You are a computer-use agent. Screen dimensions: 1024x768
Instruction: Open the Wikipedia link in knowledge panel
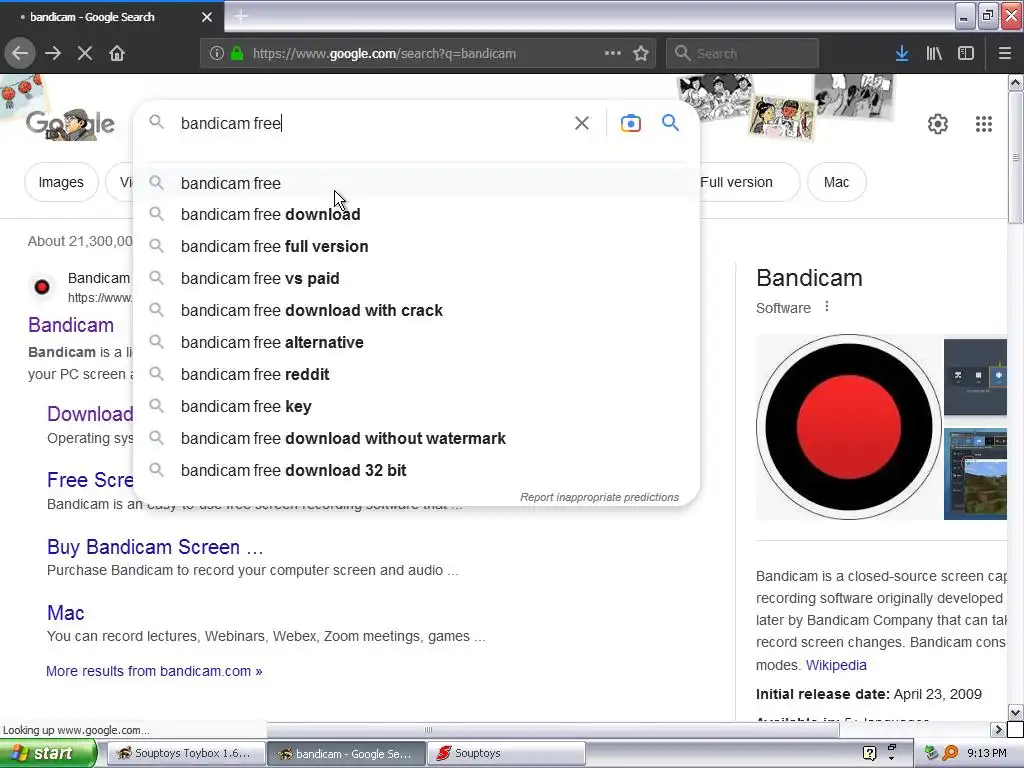[836, 665]
